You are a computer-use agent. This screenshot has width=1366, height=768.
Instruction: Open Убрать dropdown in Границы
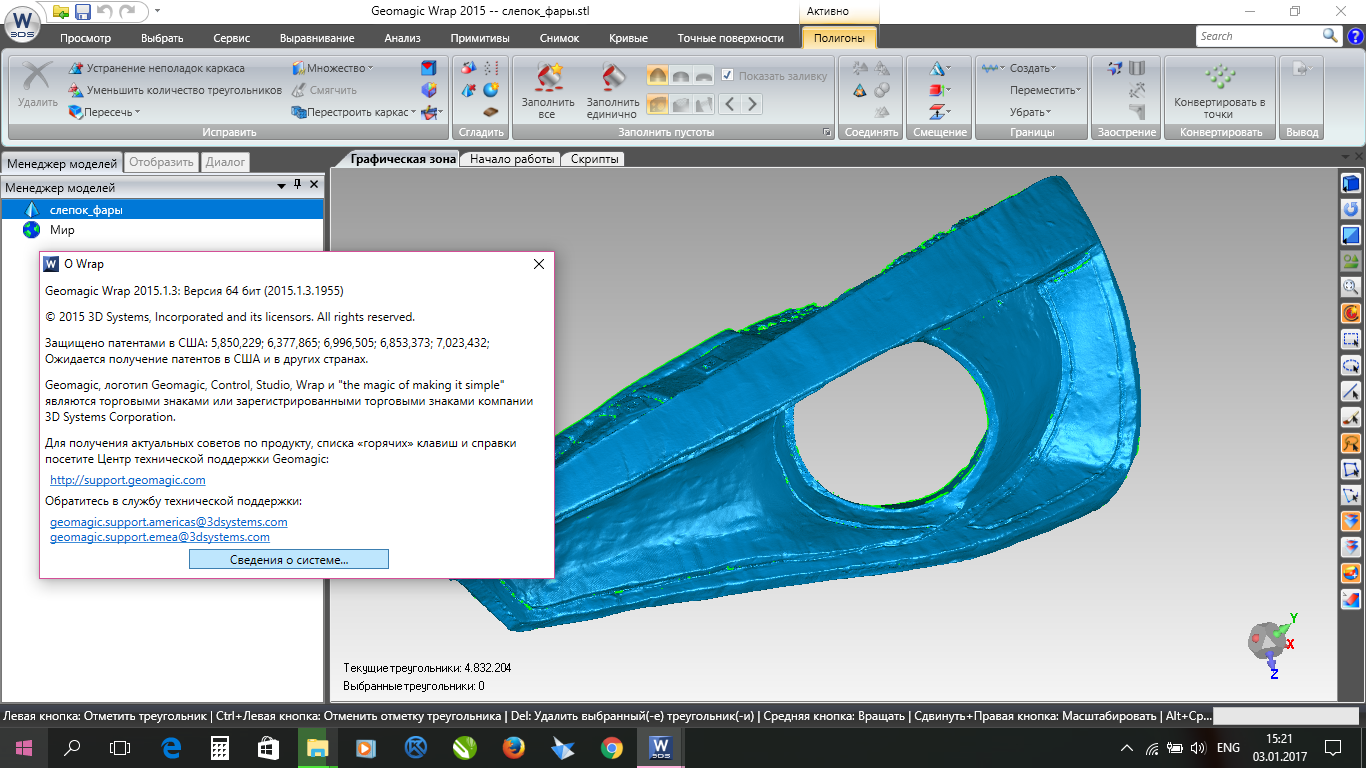pos(1030,112)
